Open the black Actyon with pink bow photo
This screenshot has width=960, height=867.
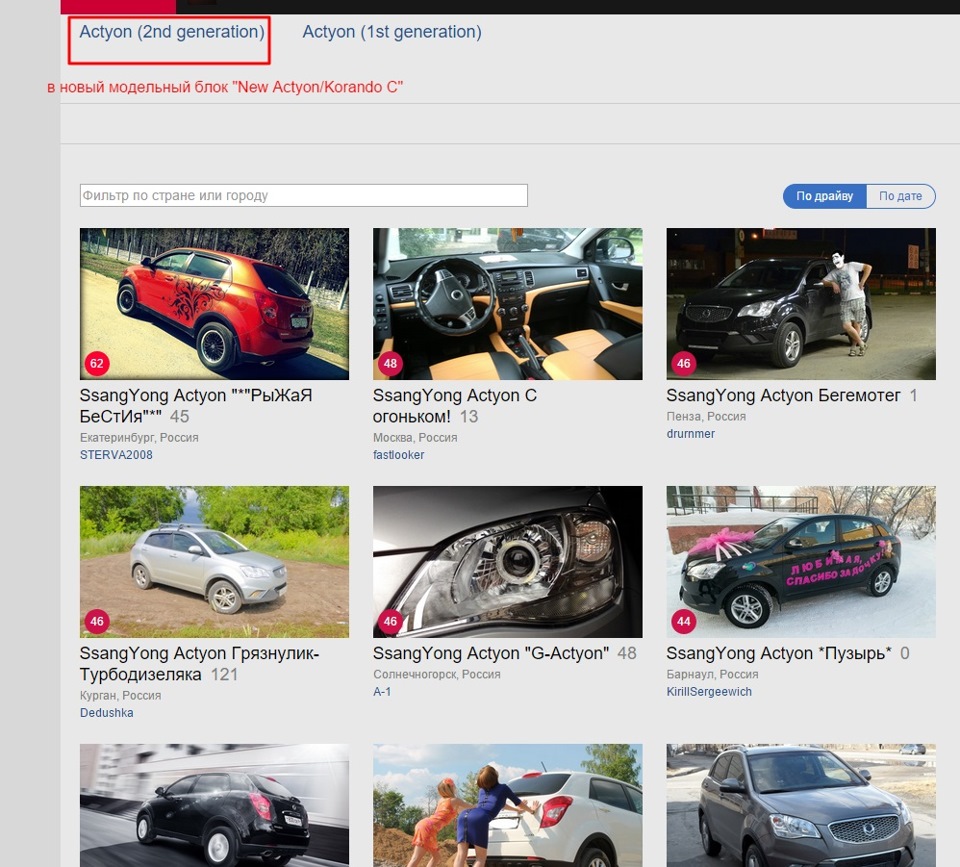[x=801, y=561]
